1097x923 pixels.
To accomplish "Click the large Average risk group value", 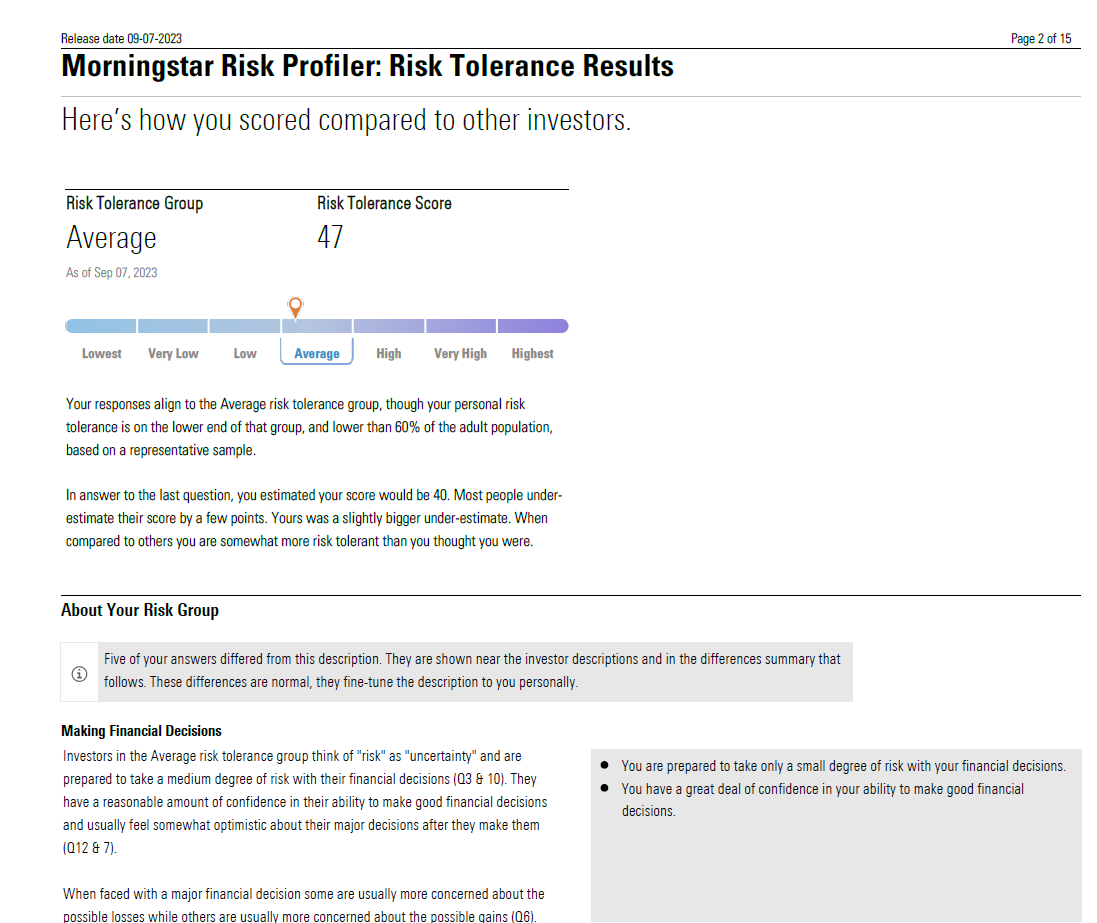I will tap(111, 238).
